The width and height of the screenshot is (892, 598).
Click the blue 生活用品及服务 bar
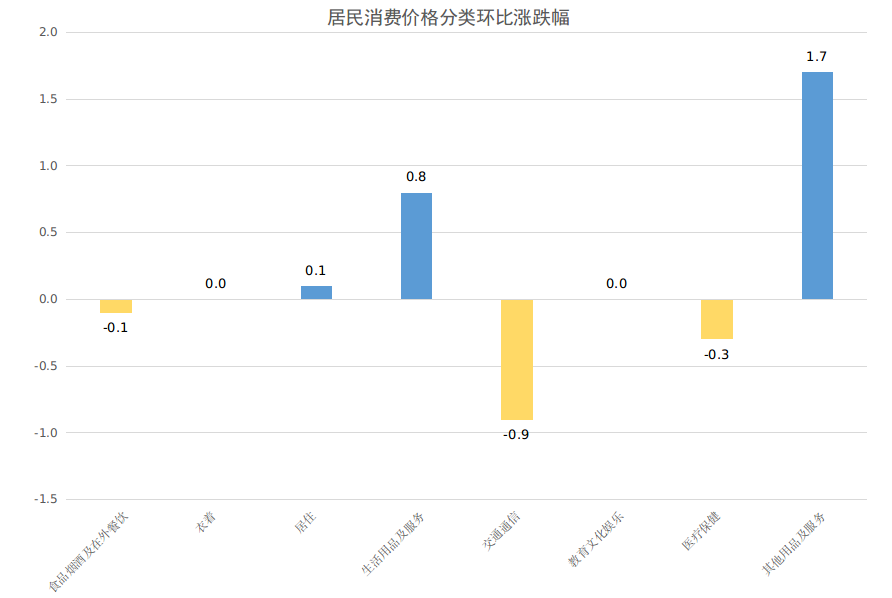pos(416,246)
